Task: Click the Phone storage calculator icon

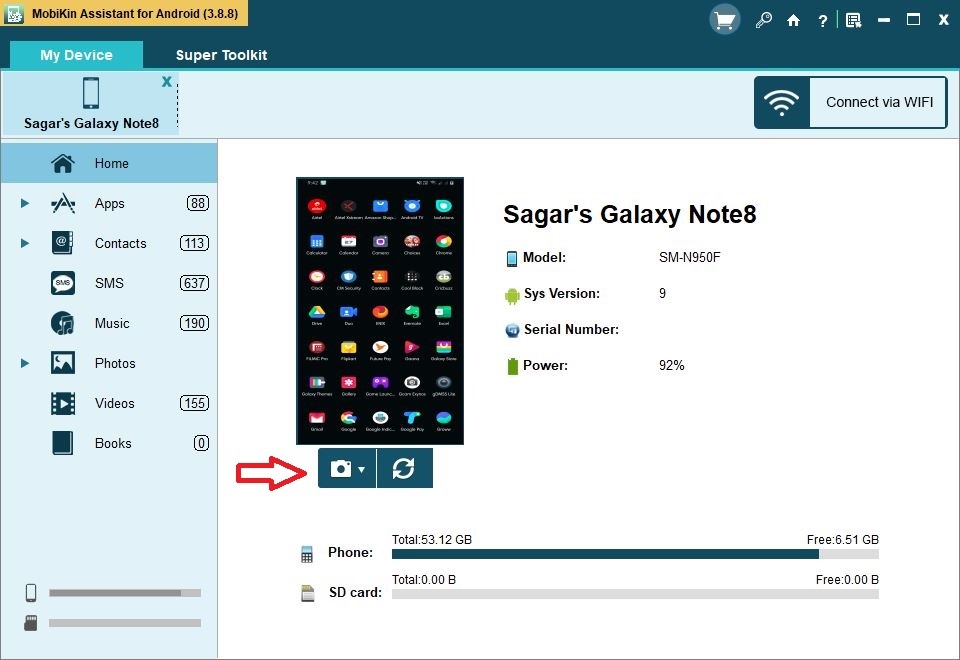Action: click(x=307, y=554)
